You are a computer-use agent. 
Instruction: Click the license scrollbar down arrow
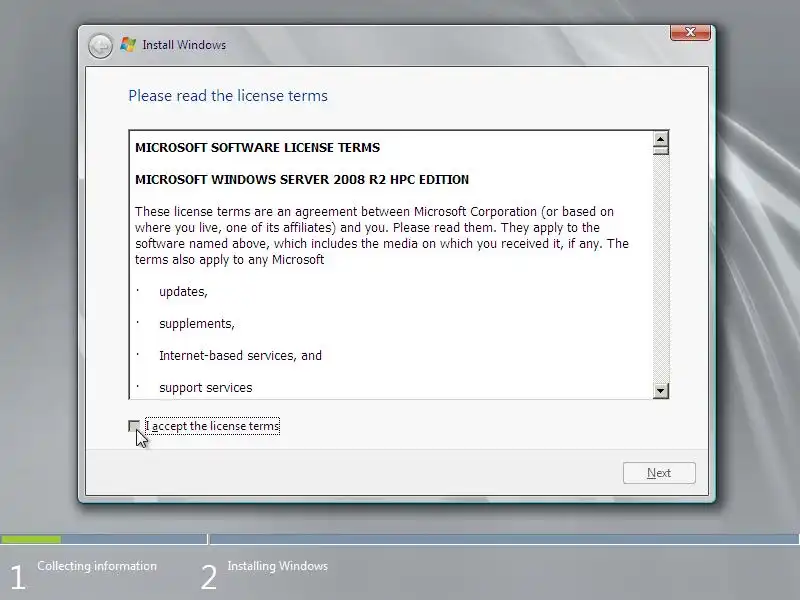661,391
